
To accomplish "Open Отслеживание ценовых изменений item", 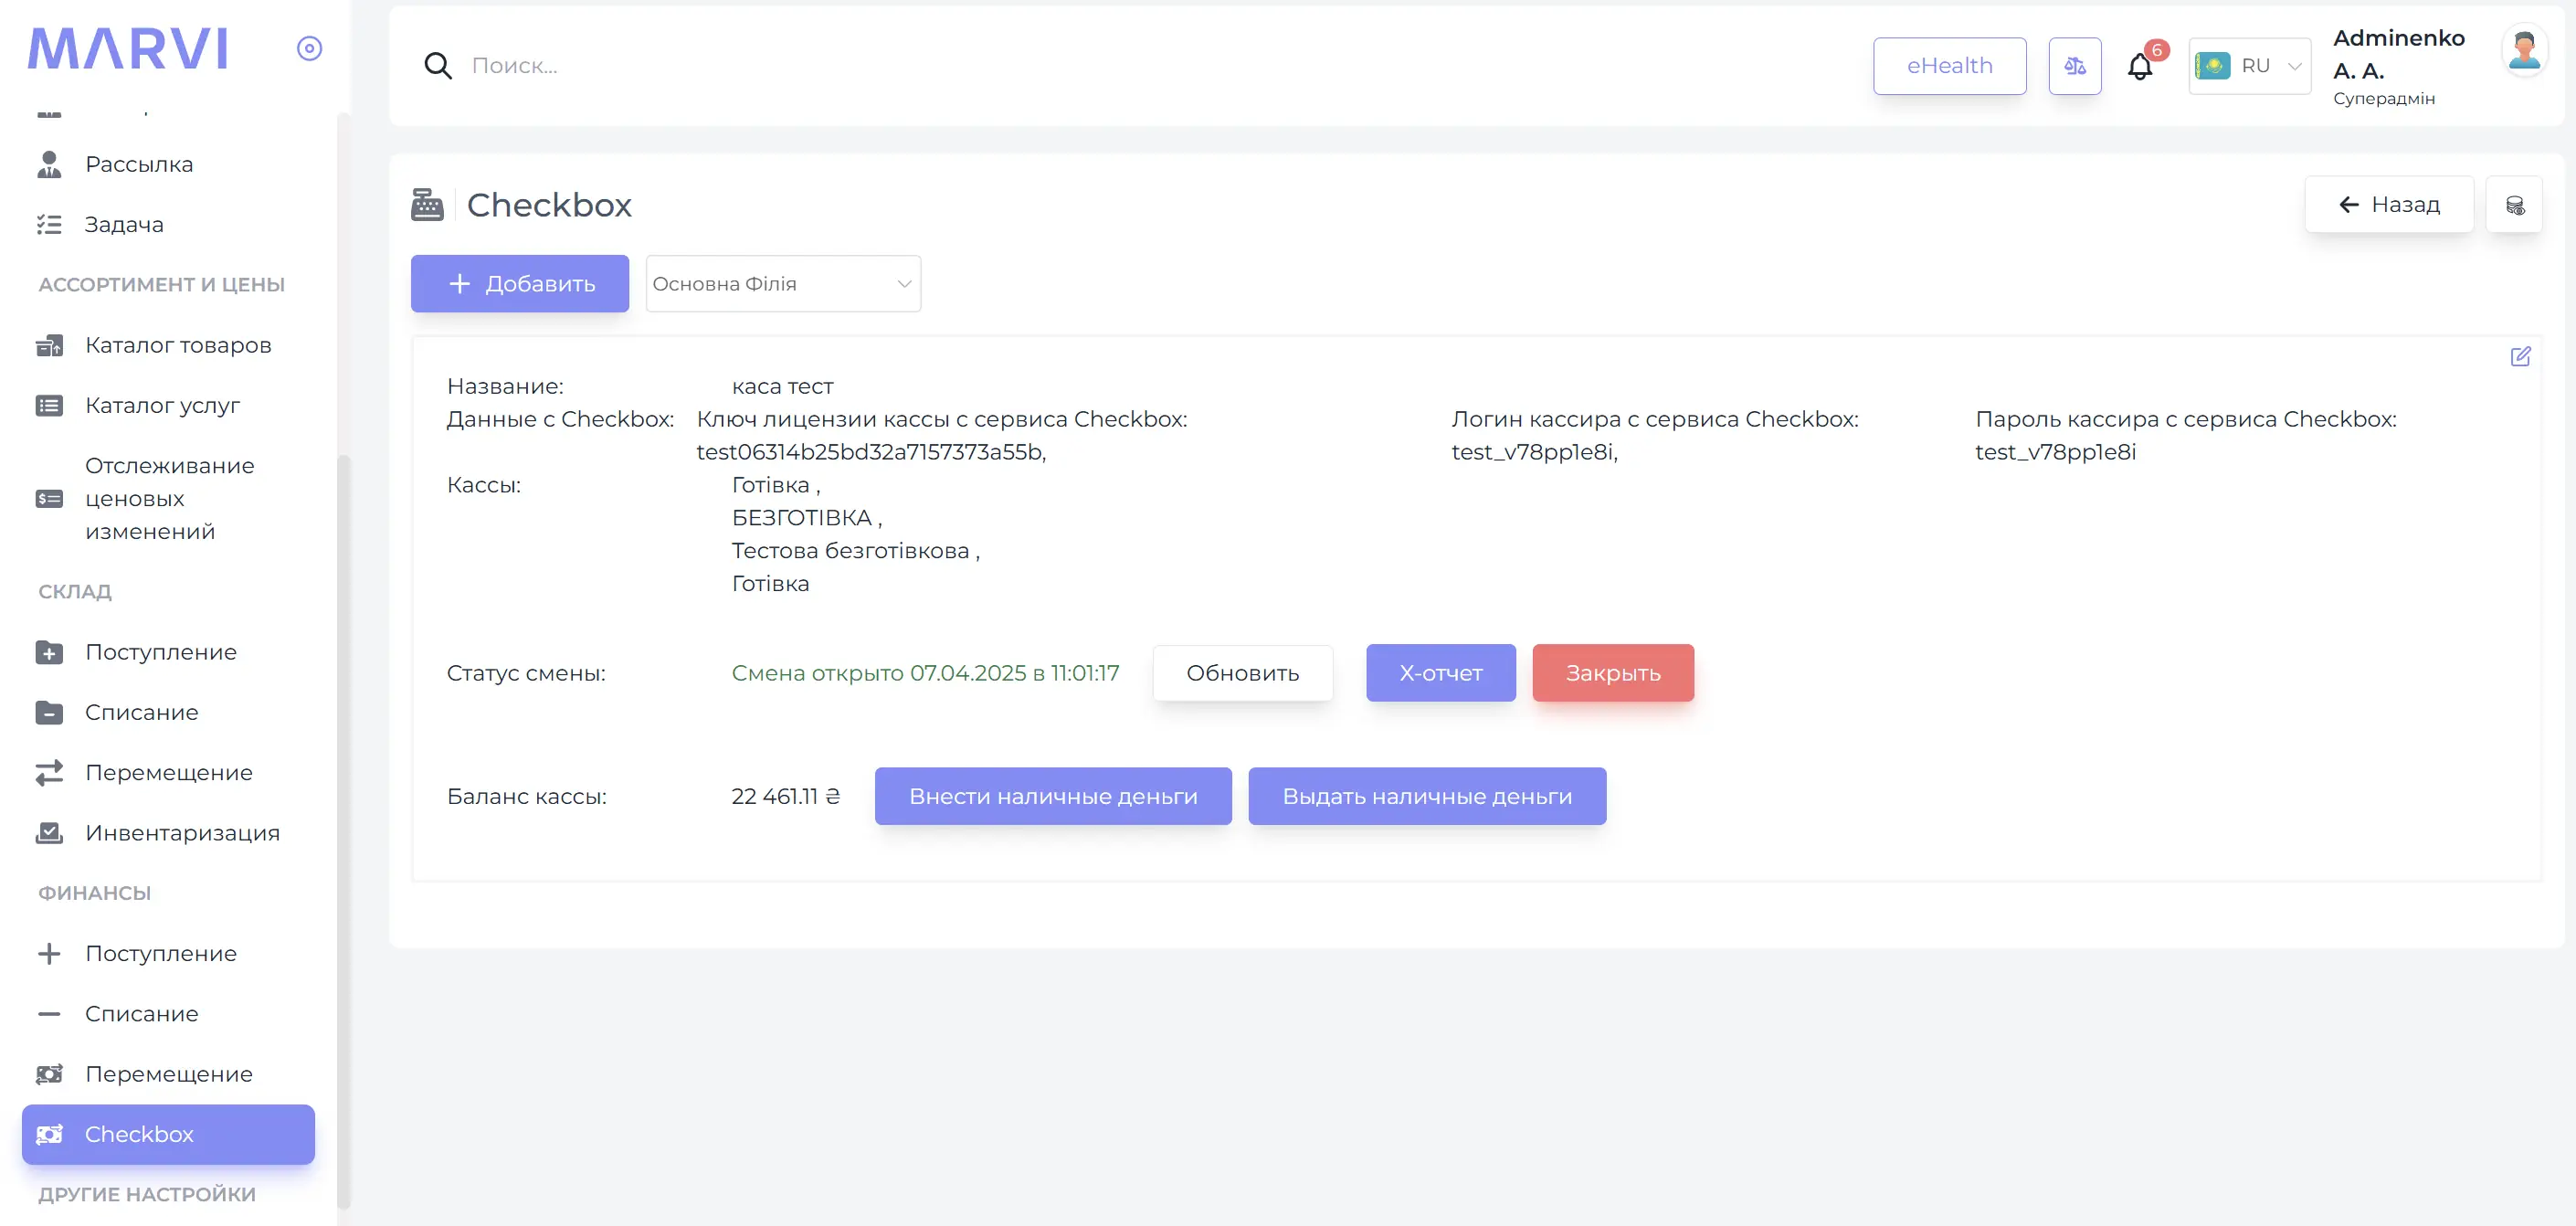I will 170,498.
